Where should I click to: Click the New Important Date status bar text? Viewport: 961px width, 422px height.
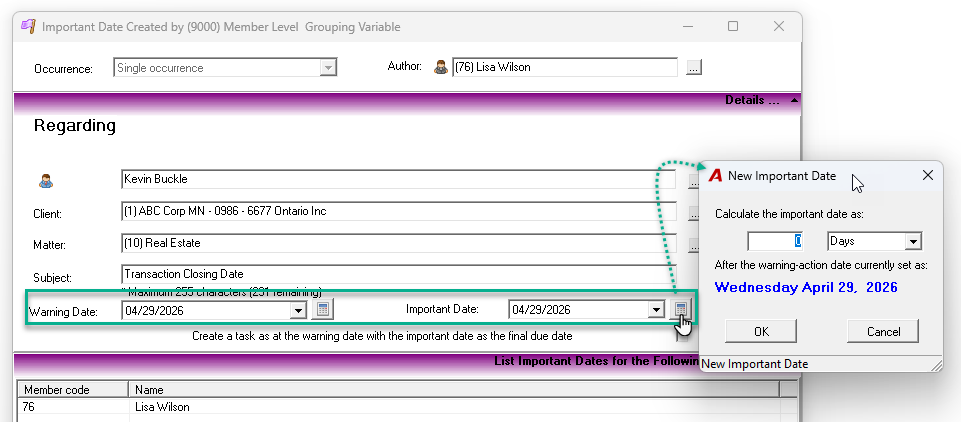pyautogui.click(x=754, y=364)
